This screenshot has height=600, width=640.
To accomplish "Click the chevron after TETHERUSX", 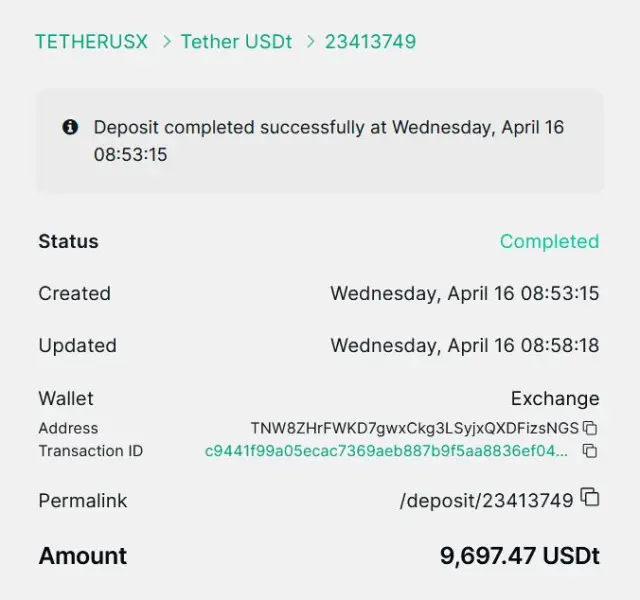I will [x=164, y=42].
